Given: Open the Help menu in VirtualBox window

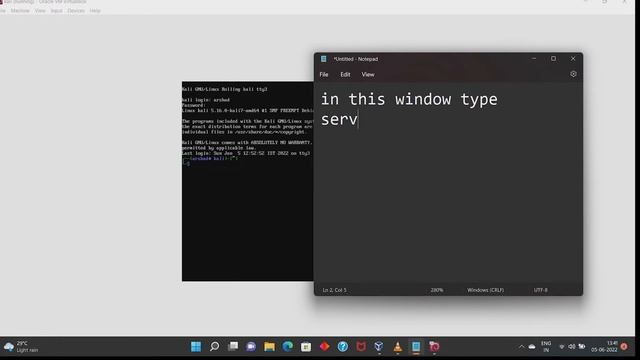Looking at the screenshot, I should (x=95, y=11).
